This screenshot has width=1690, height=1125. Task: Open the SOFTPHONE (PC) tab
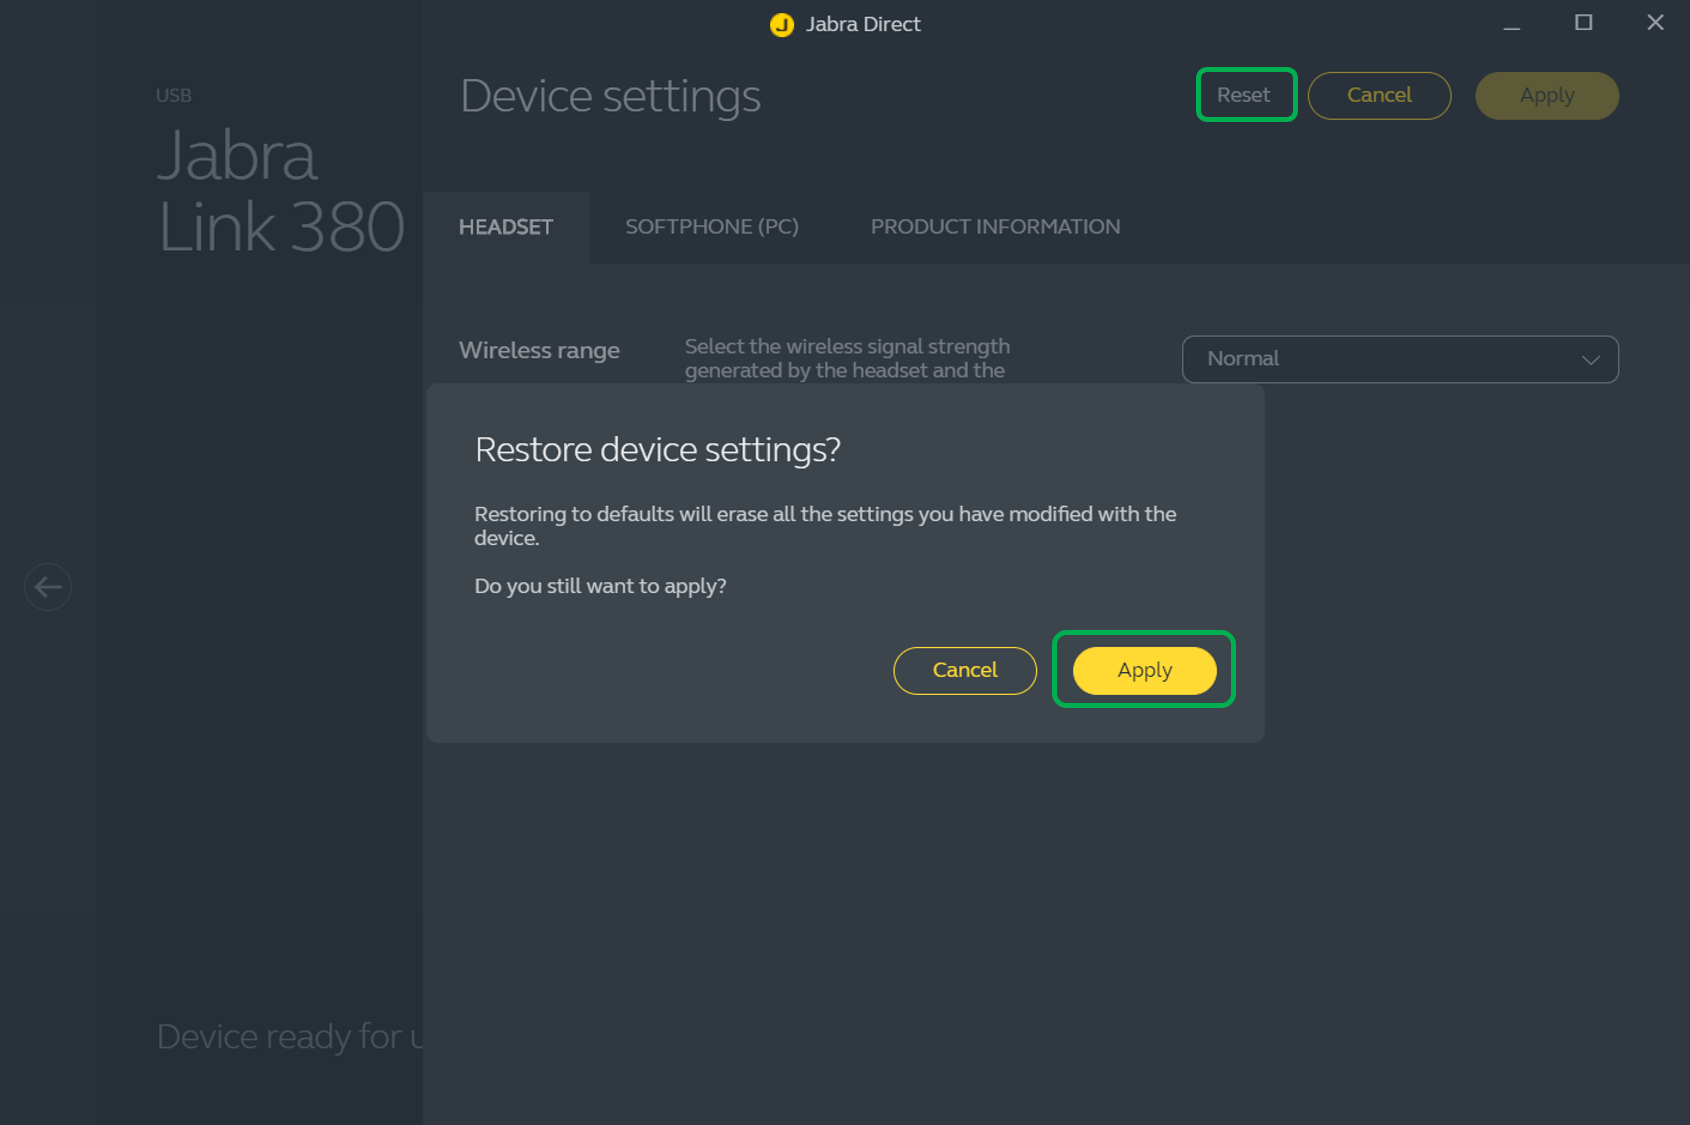(x=711, y=227)
